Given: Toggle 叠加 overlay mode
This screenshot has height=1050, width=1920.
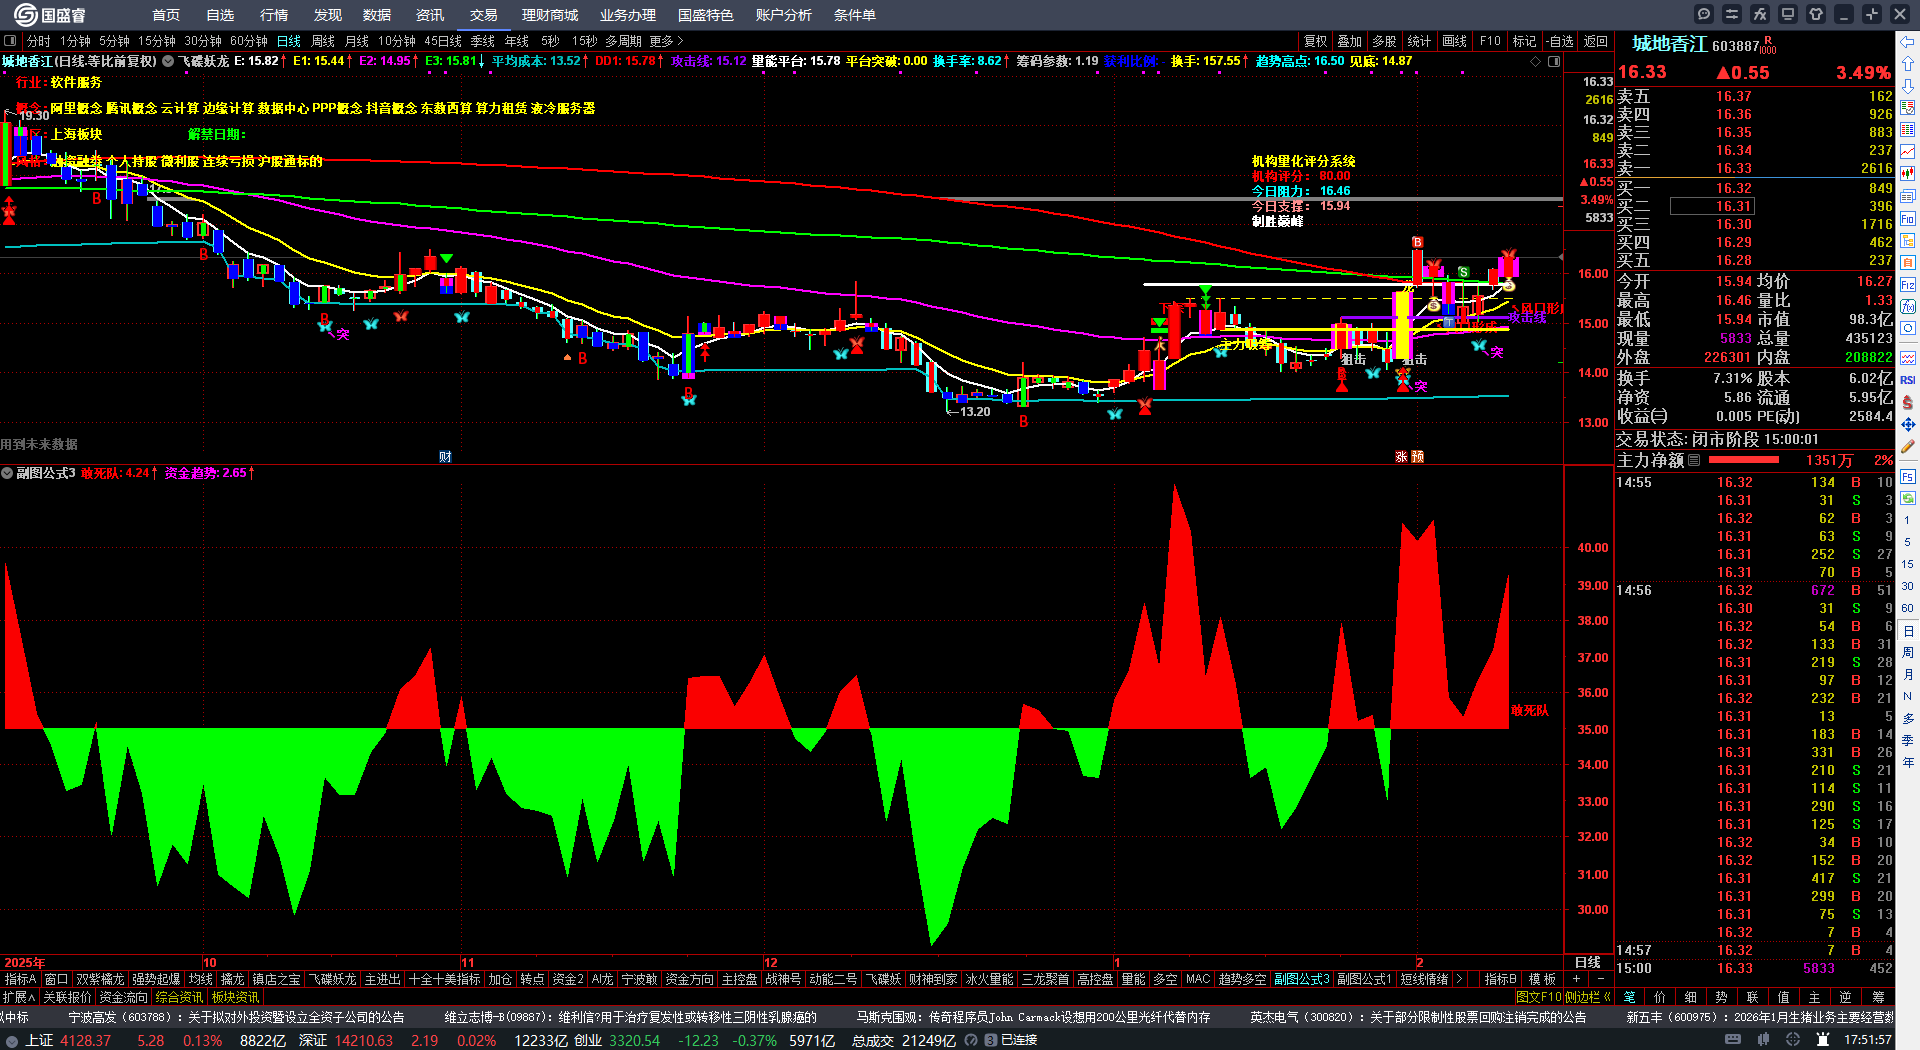Looking at the screenshot, I should tap(1350, 41).
